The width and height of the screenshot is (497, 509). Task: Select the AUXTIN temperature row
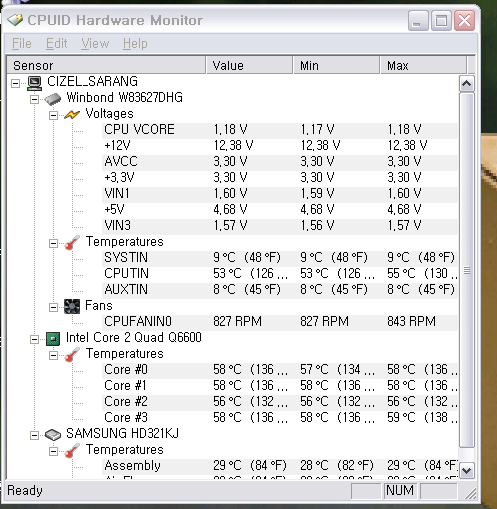click(280, 290)
